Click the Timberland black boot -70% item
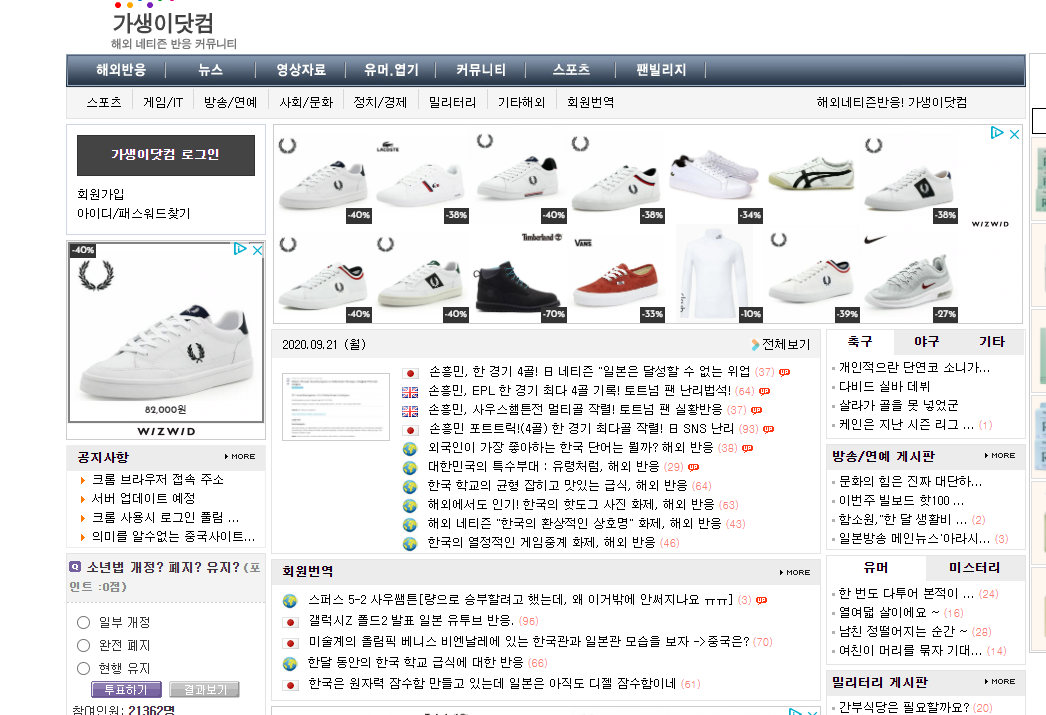The image size is (1046, 715). [520, 277]
